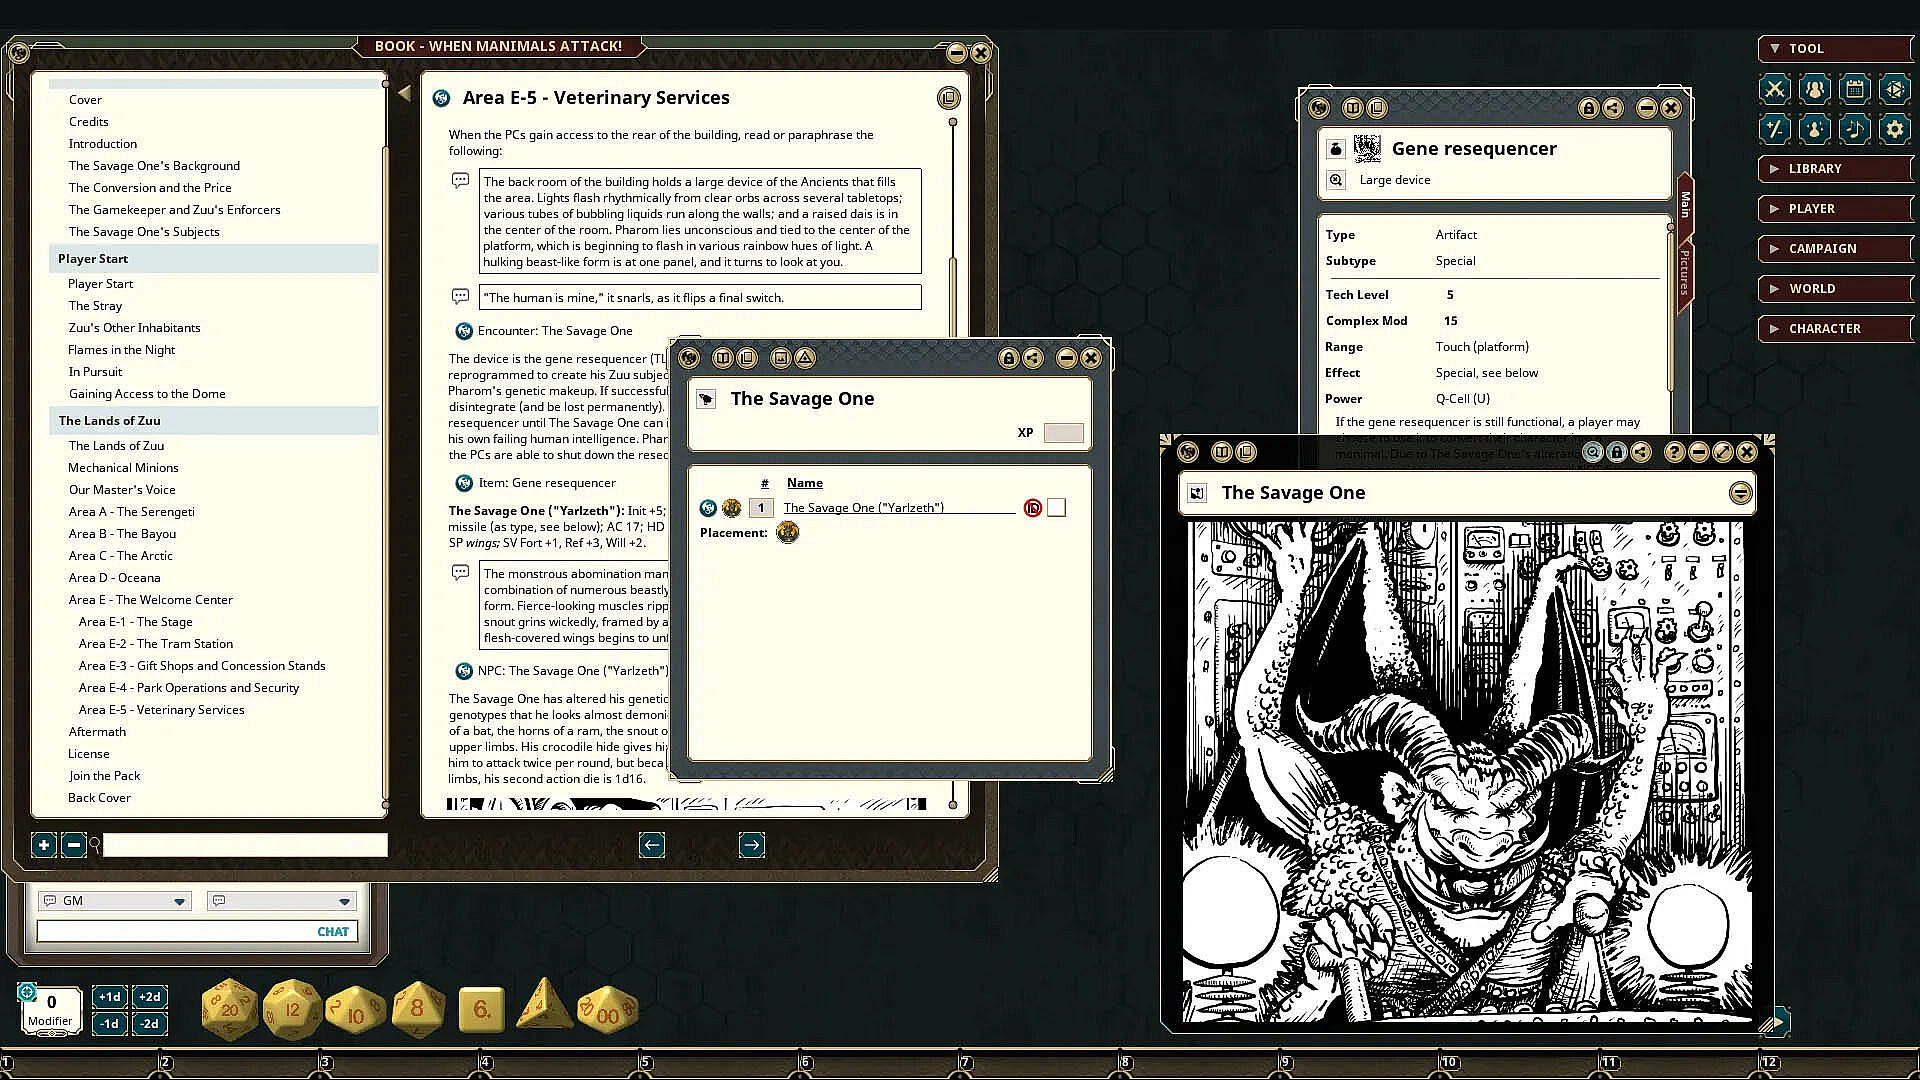Check the box beside The Savage One entry
Viewport: 1920px width, 1080px height.
1056,508
